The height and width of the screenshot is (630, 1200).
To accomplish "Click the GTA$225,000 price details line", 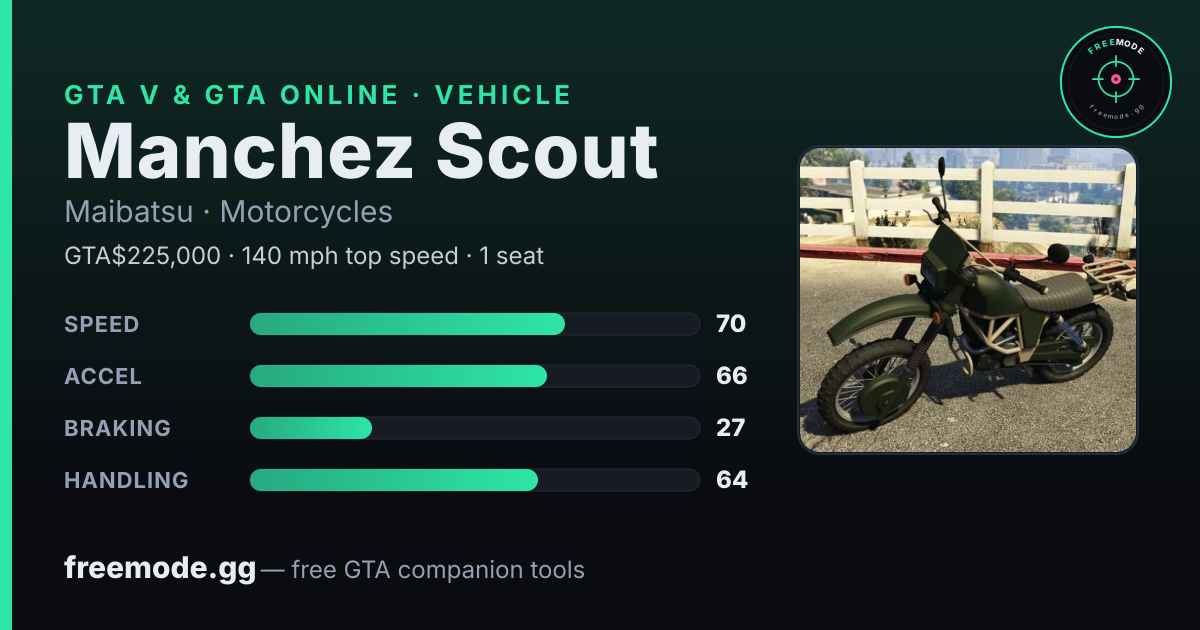I will [x=304, y=256].
